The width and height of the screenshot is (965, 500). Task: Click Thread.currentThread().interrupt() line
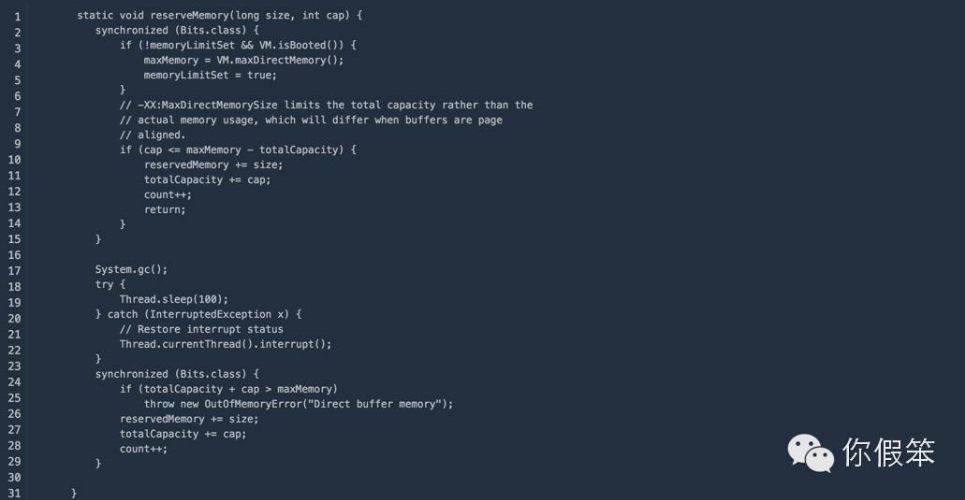(x=225, y=344)
